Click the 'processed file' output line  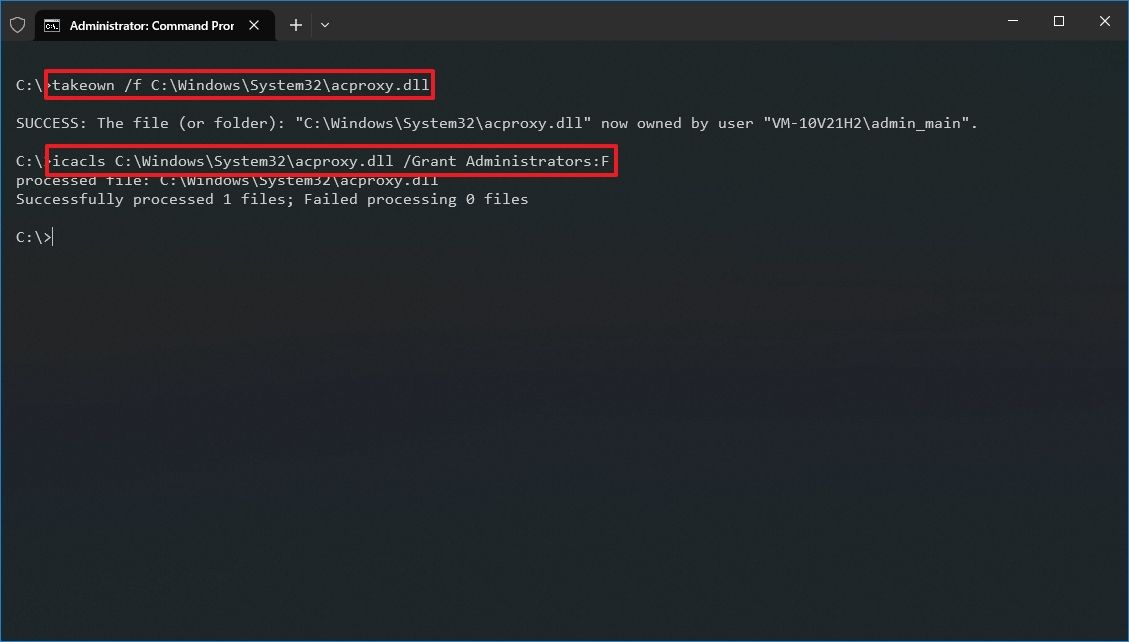click(227, 181)
